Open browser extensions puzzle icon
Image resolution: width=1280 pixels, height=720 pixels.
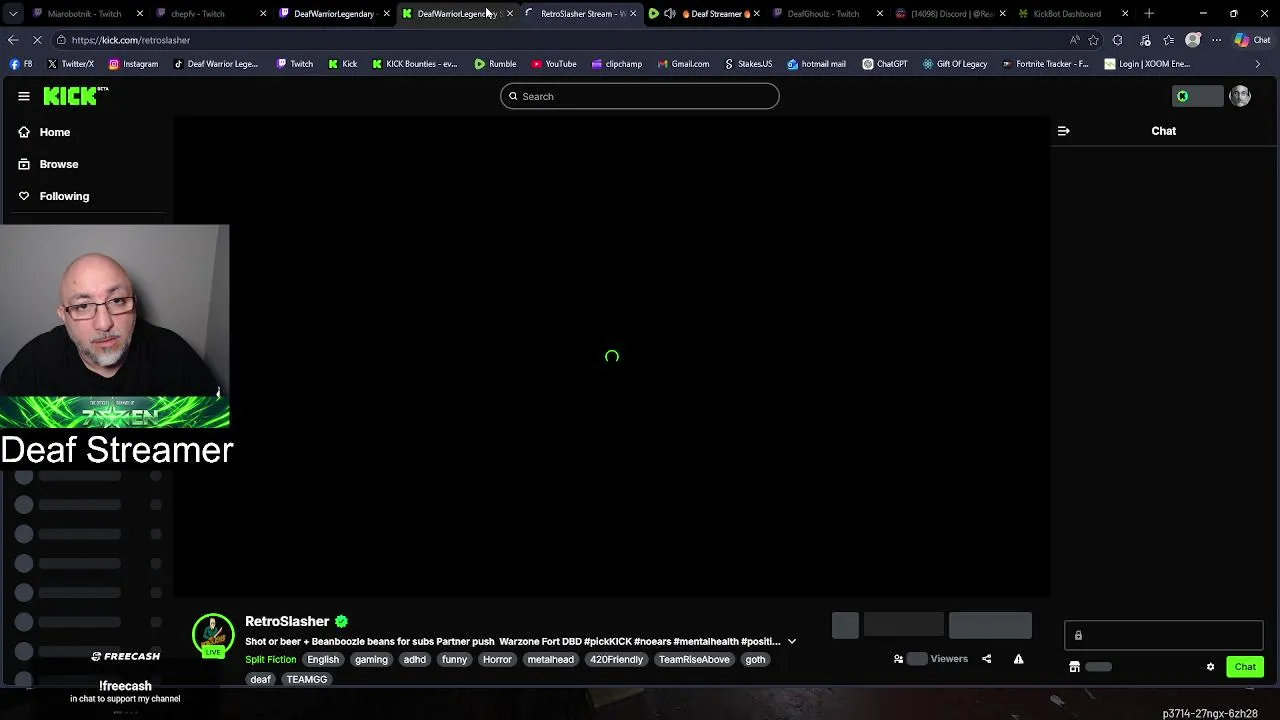click(x=1118, y=40)
